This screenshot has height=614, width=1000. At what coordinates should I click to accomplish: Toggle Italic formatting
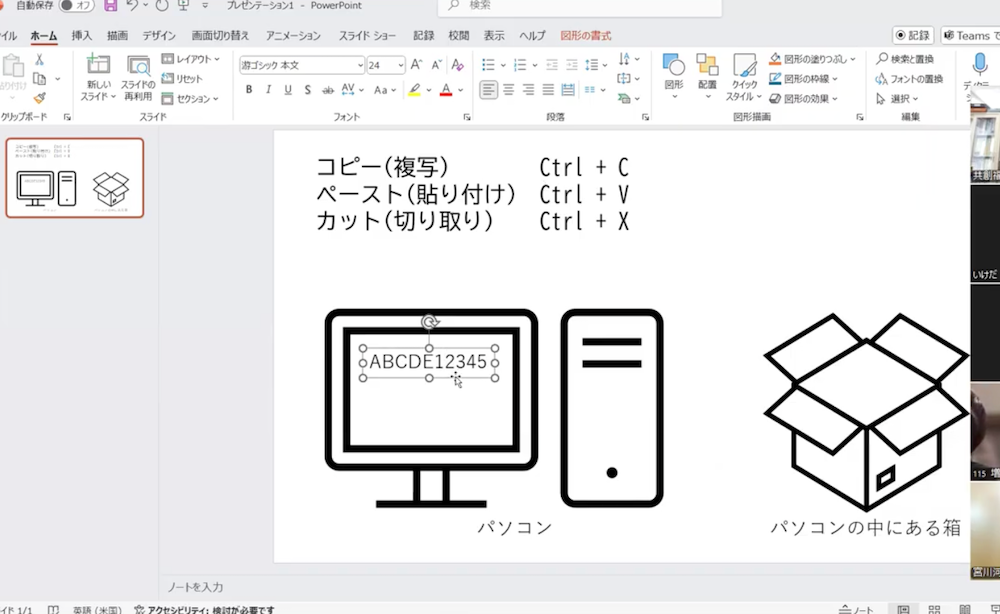tap(268, 90)
